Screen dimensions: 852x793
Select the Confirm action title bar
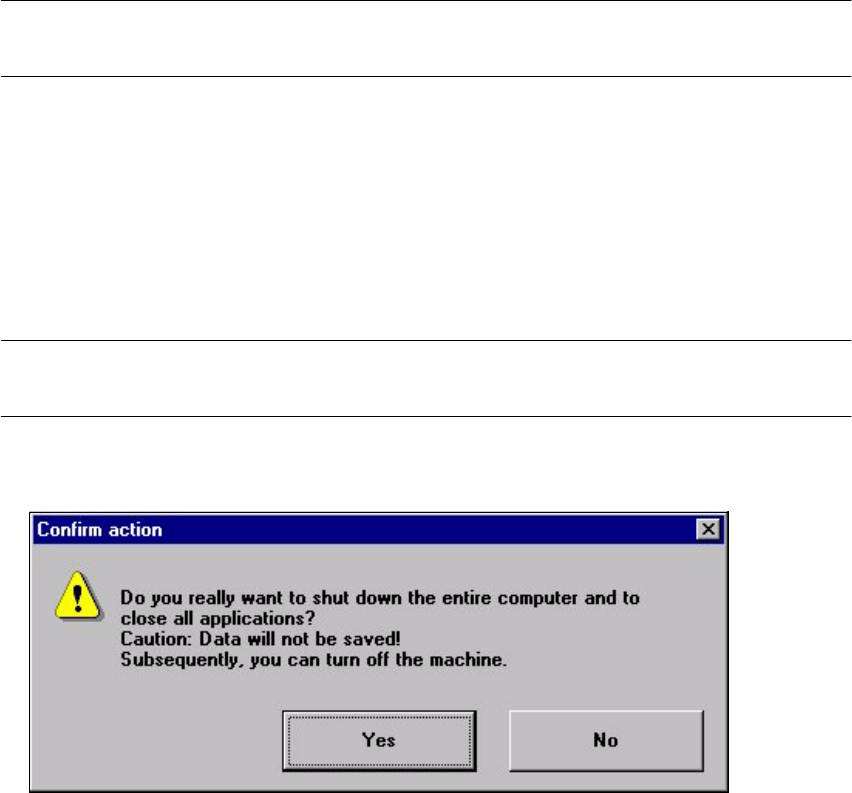[x=379, y=529]
